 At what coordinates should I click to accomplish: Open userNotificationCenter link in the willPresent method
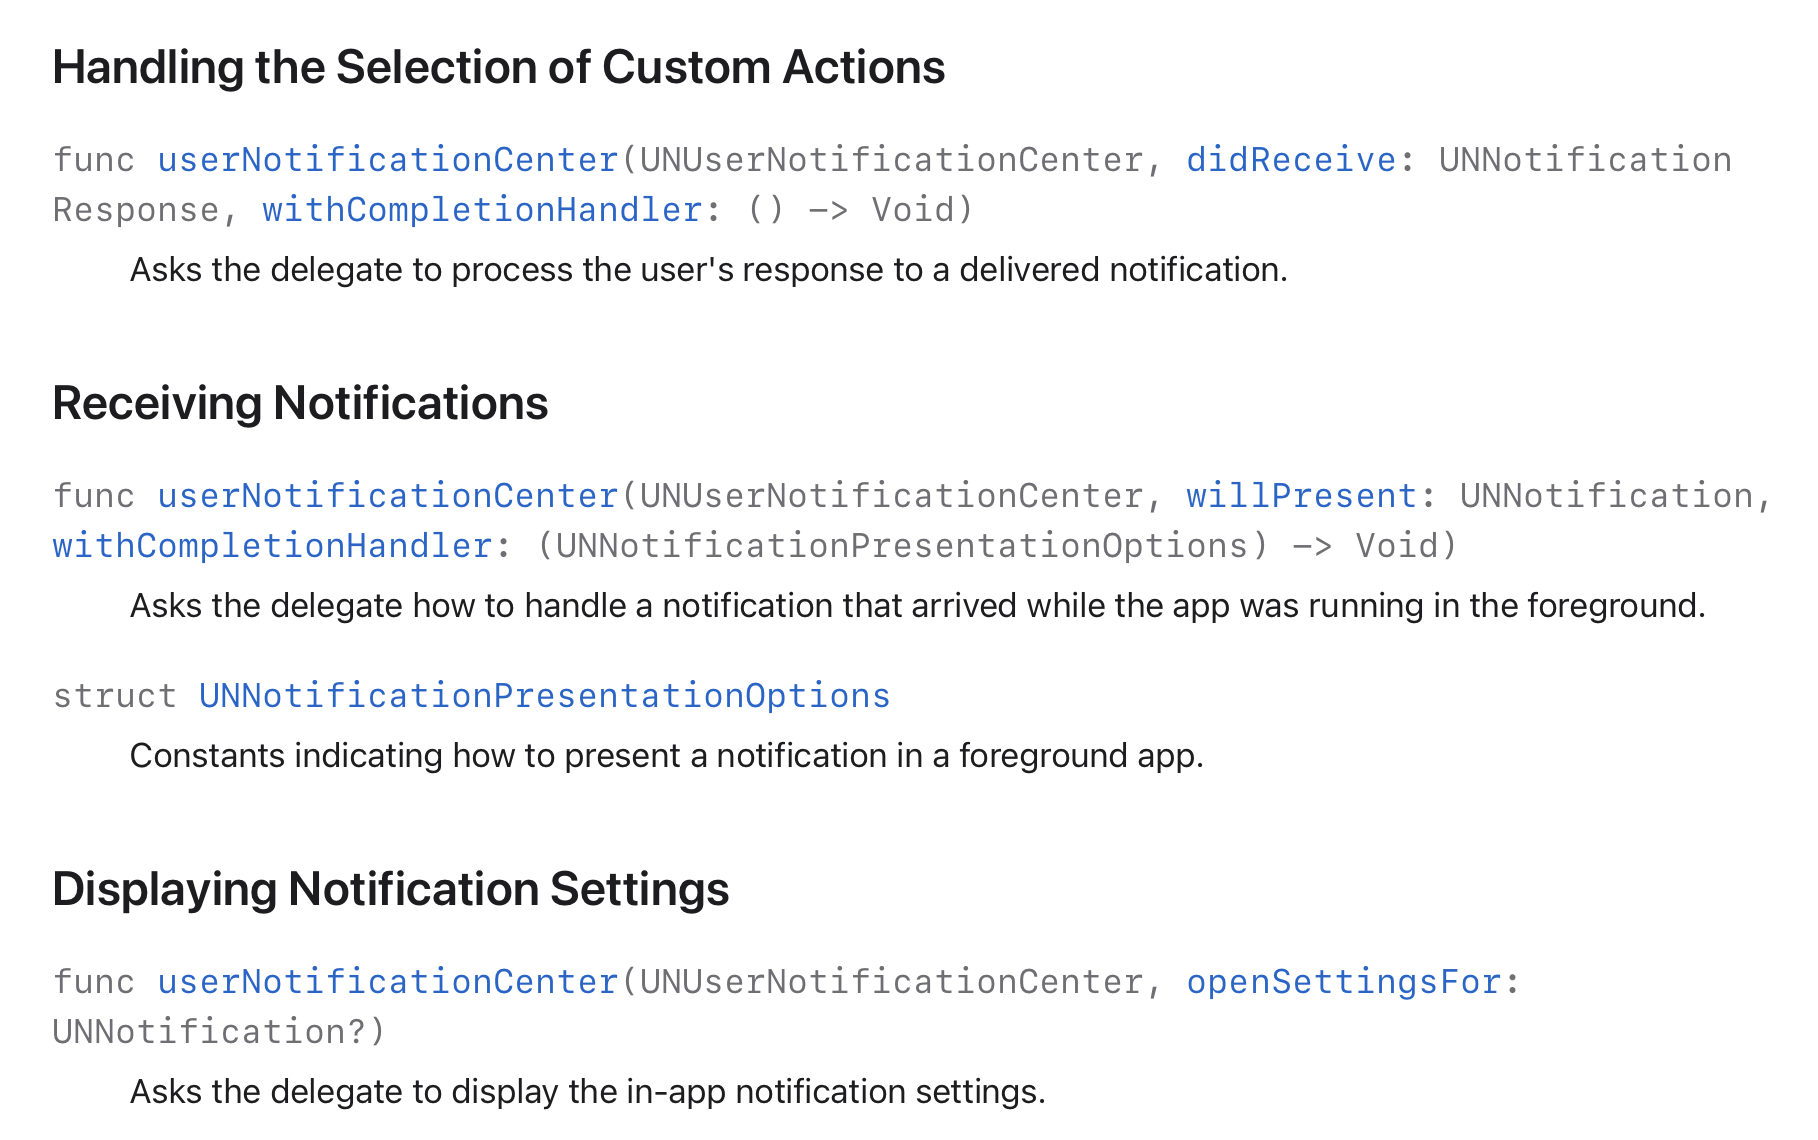389,496
